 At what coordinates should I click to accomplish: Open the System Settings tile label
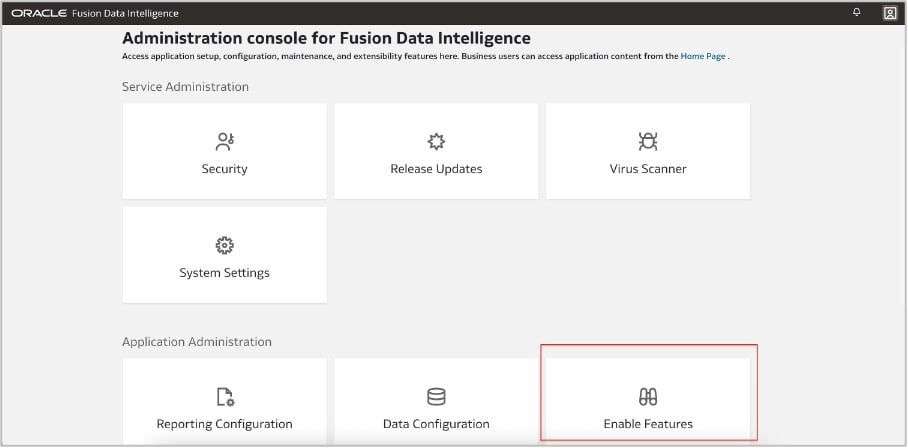[224, 272]
